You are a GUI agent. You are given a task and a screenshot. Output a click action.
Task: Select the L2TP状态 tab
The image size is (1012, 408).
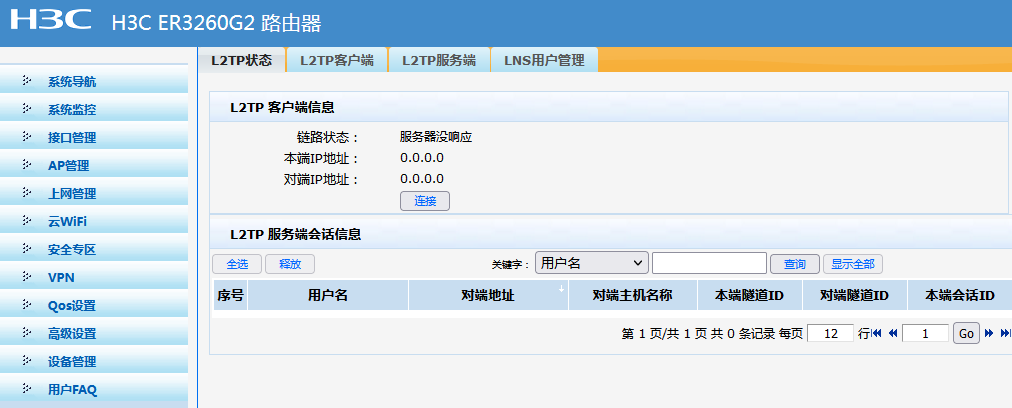tap(241, 60)
